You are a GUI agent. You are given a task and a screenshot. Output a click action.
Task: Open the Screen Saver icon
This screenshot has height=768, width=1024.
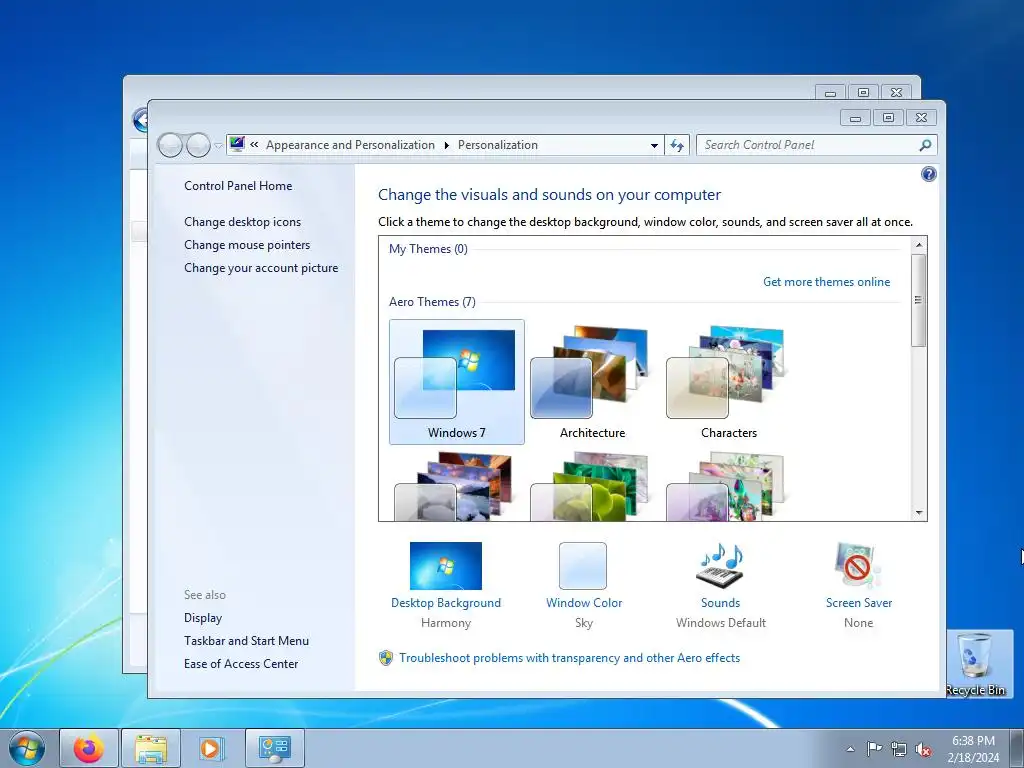[x=857, y=566]
